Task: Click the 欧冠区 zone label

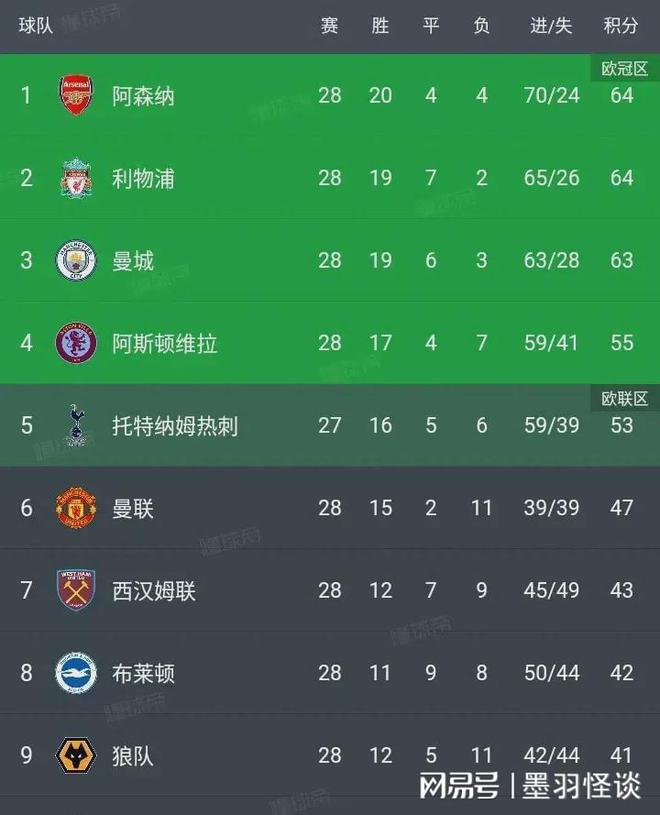Action: point(624,68)
